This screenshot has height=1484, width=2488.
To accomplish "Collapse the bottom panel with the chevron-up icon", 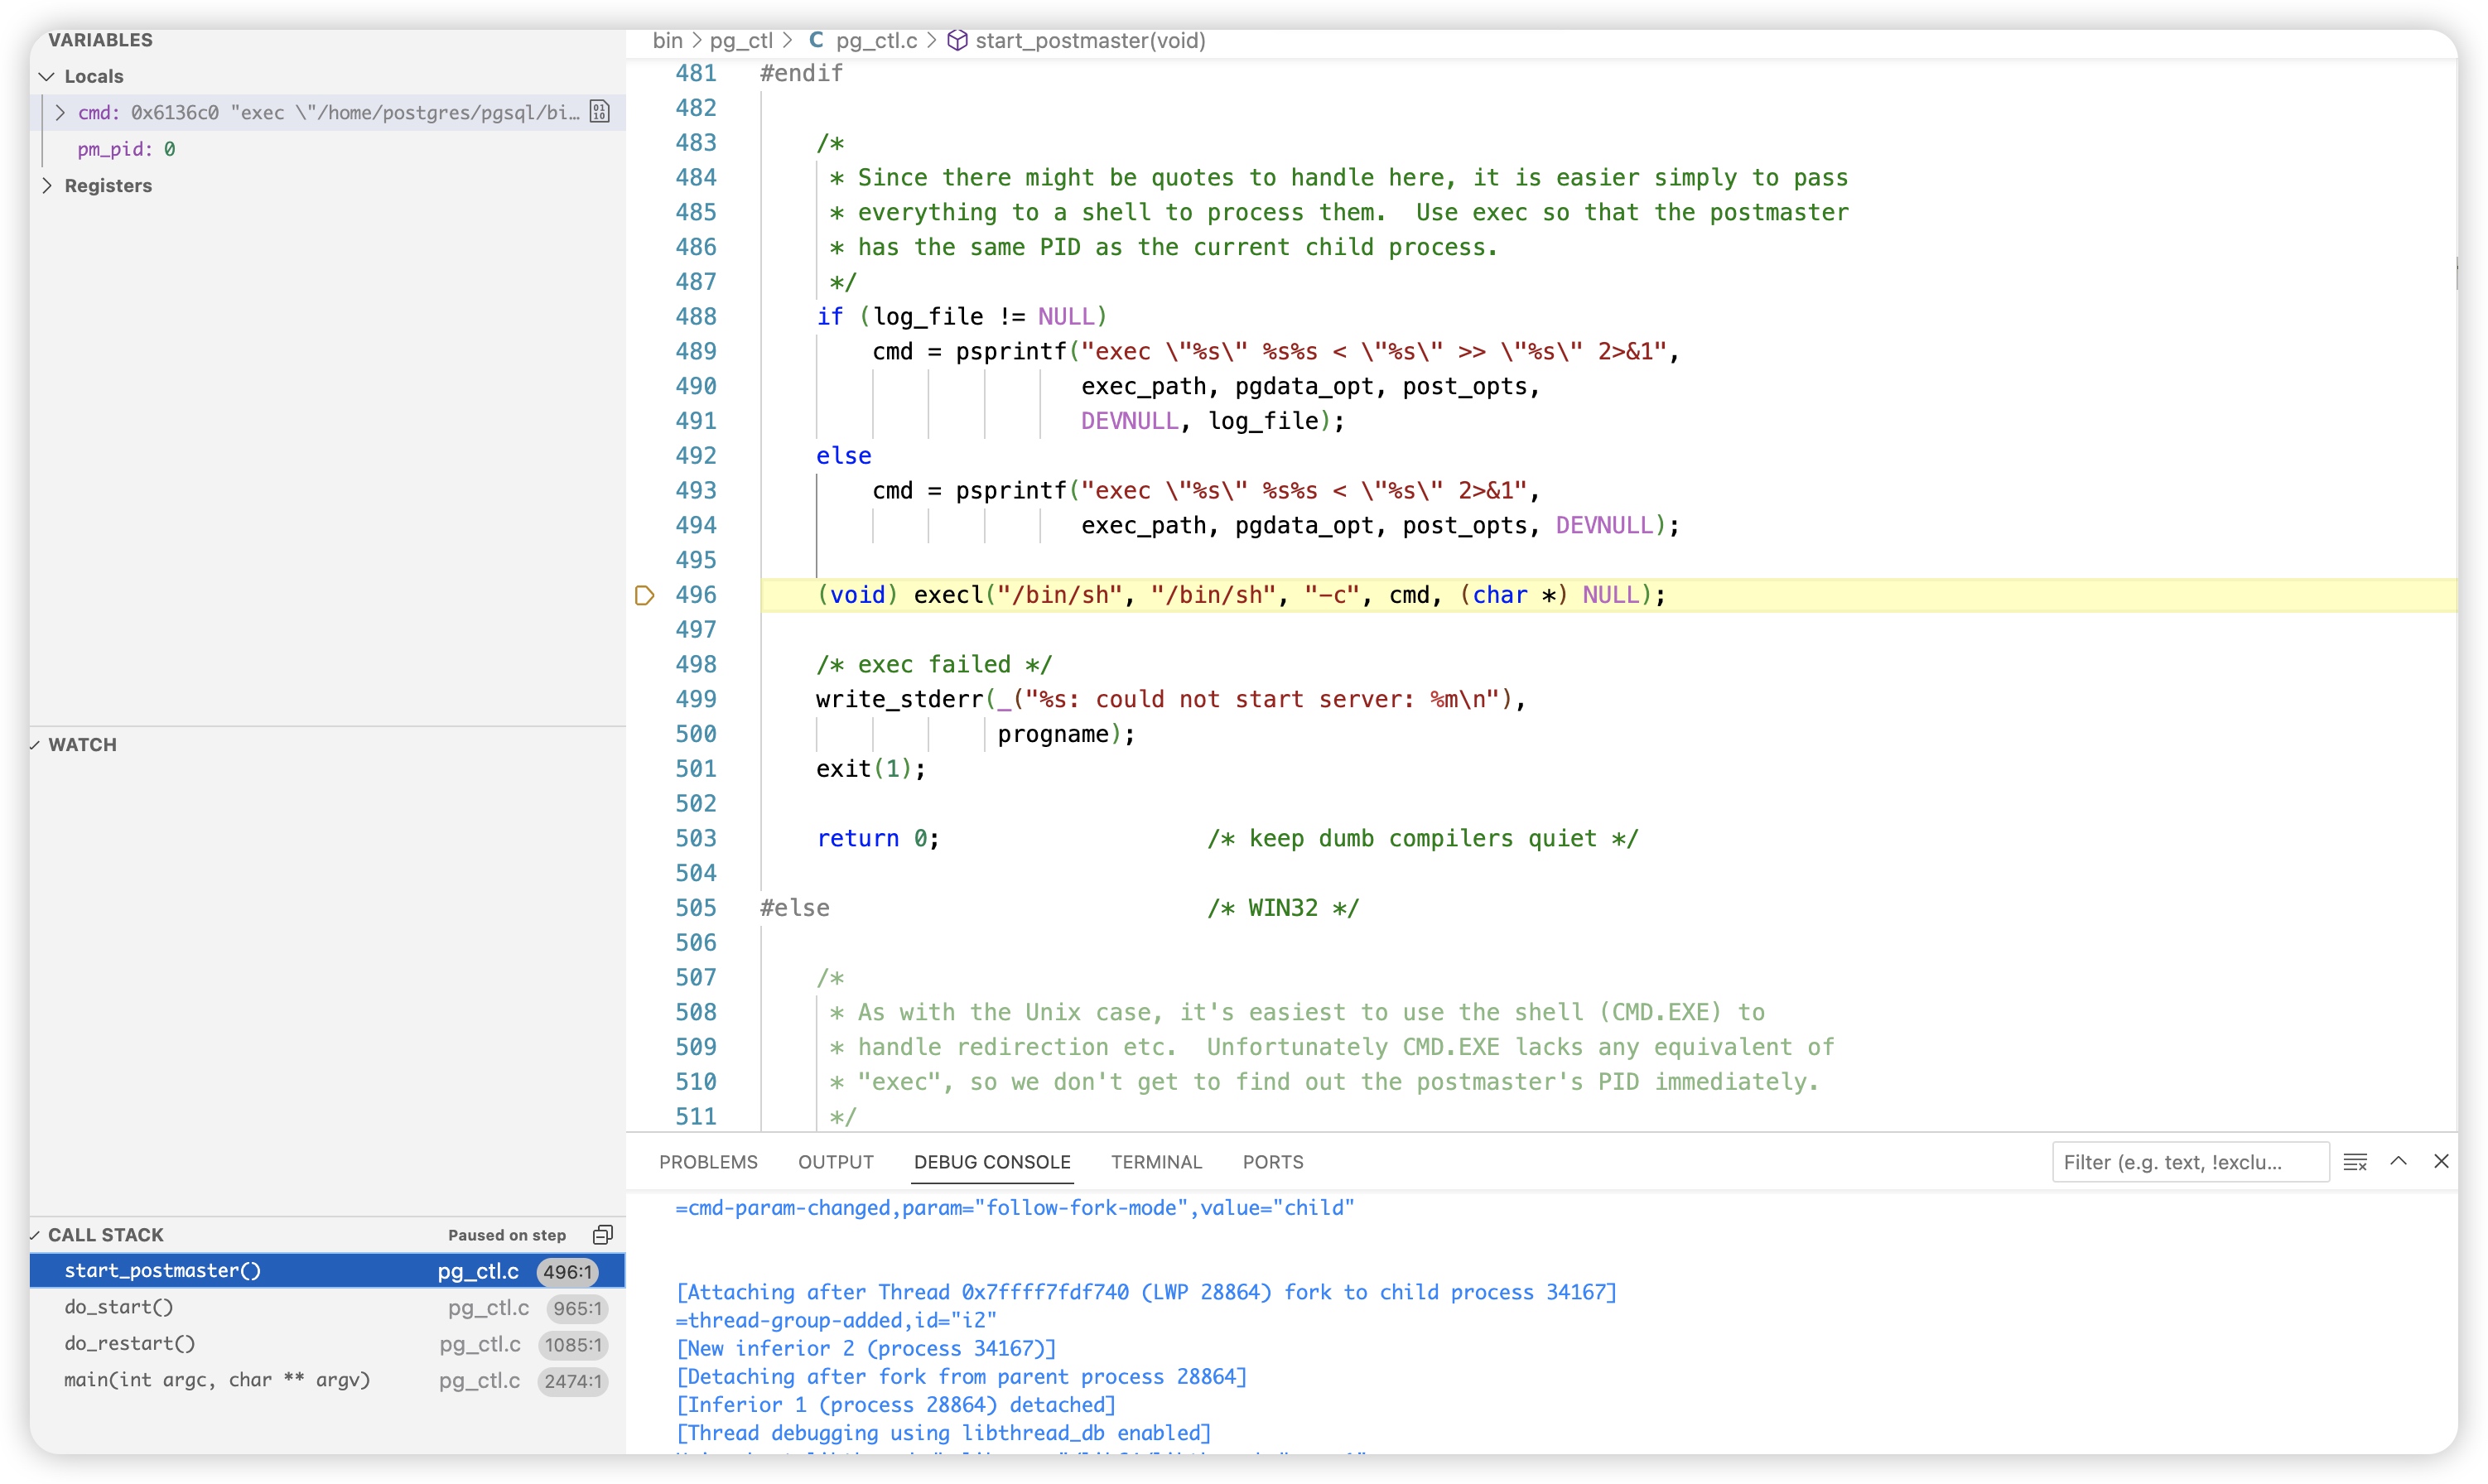I will click(2398, 1161).
